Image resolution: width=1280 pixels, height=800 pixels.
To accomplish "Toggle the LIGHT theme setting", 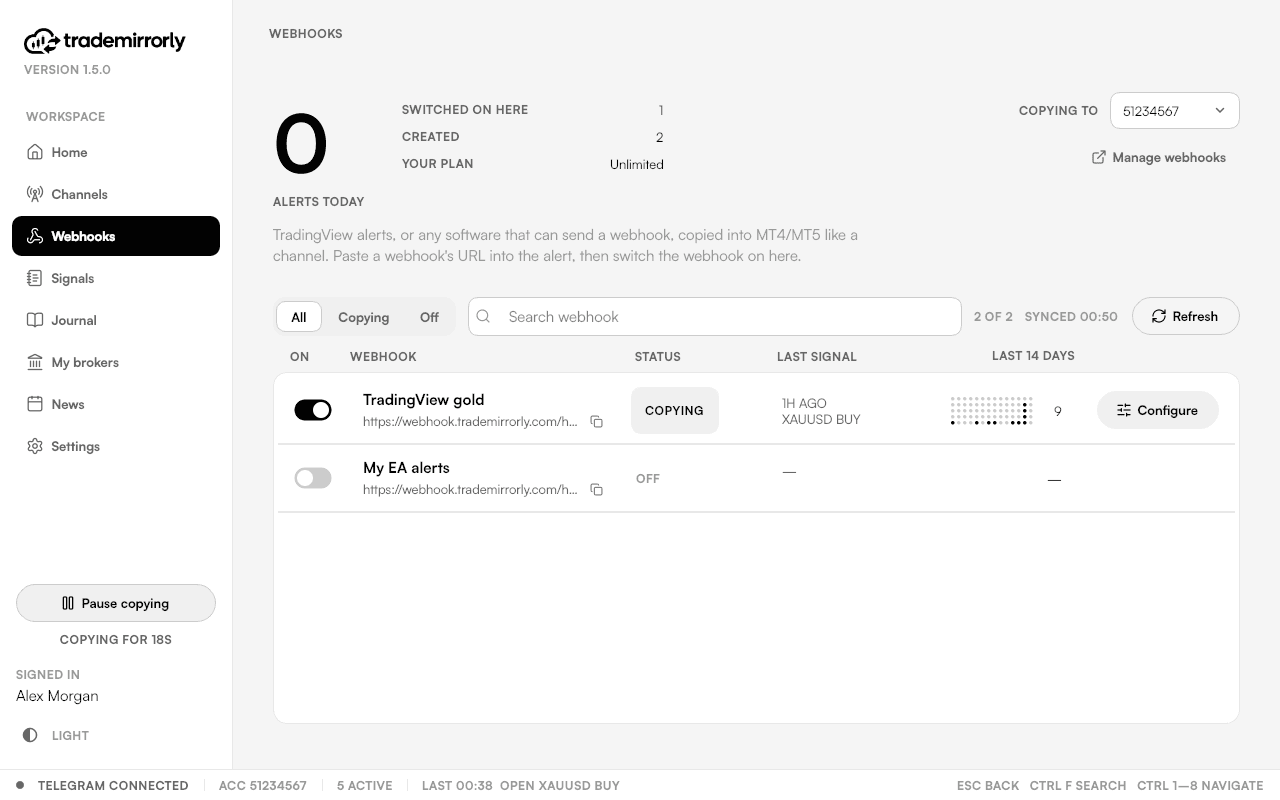I will click(x=57, y=735).
